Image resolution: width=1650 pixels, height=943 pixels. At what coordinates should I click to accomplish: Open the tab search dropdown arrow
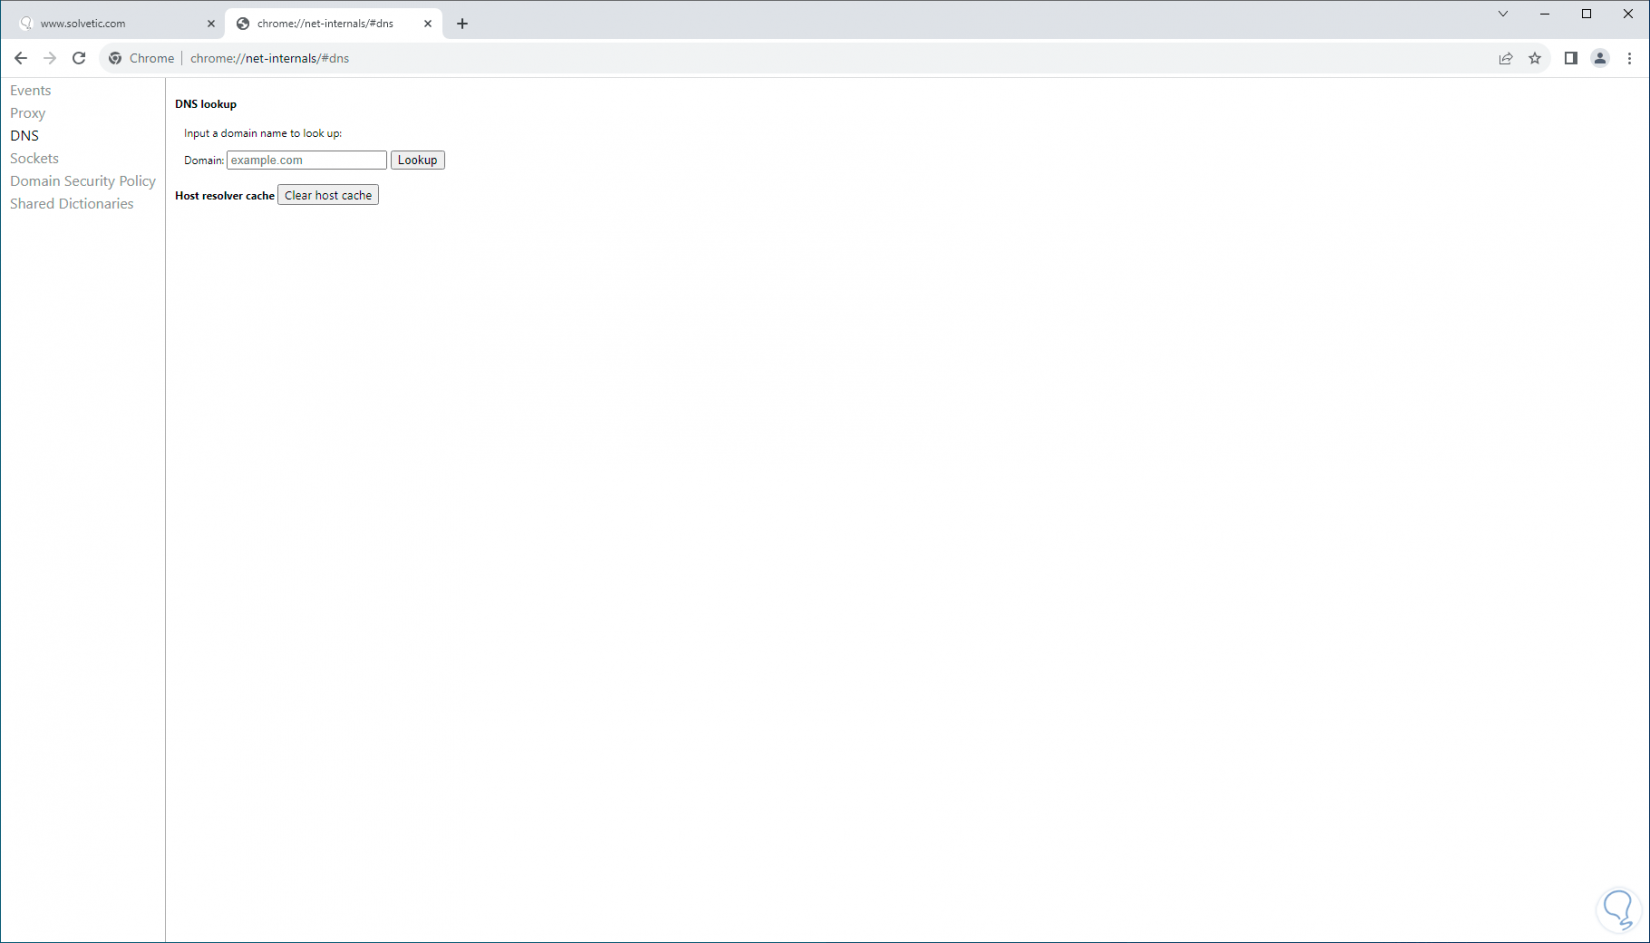(1503, 14)
